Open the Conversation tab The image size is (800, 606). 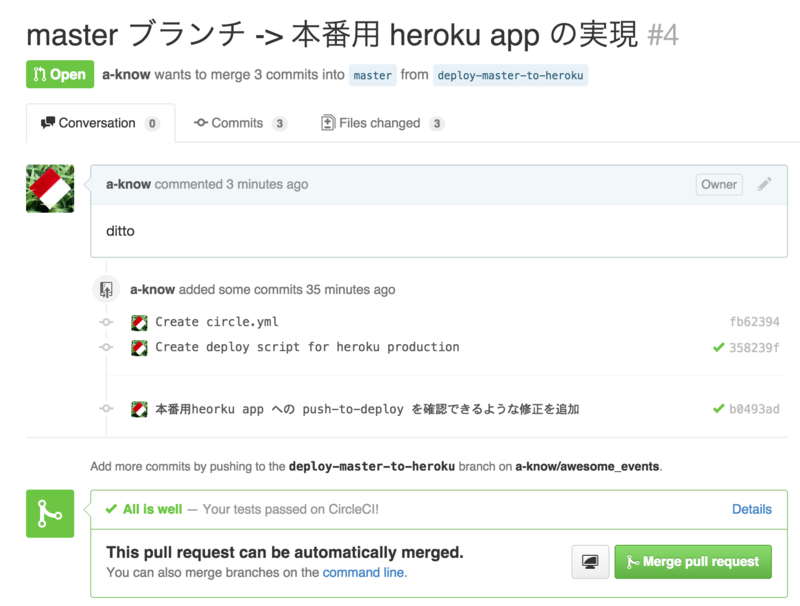coord(101,123)
